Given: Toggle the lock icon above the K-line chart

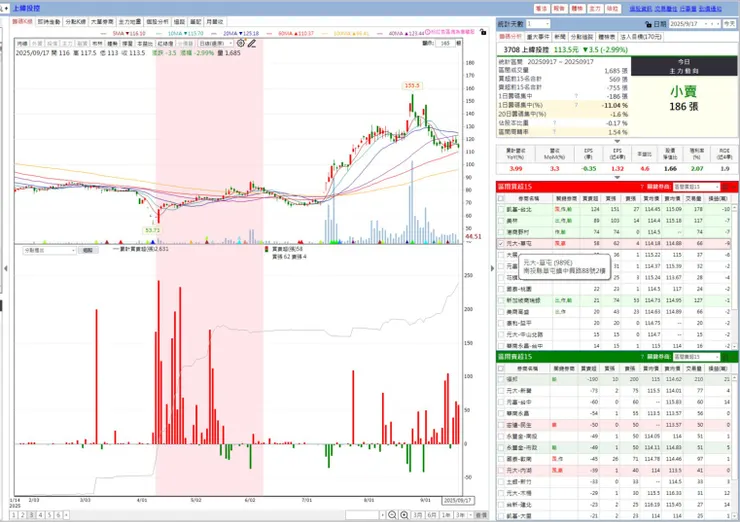Looking at the screenshot, I should tap(482, 32).
